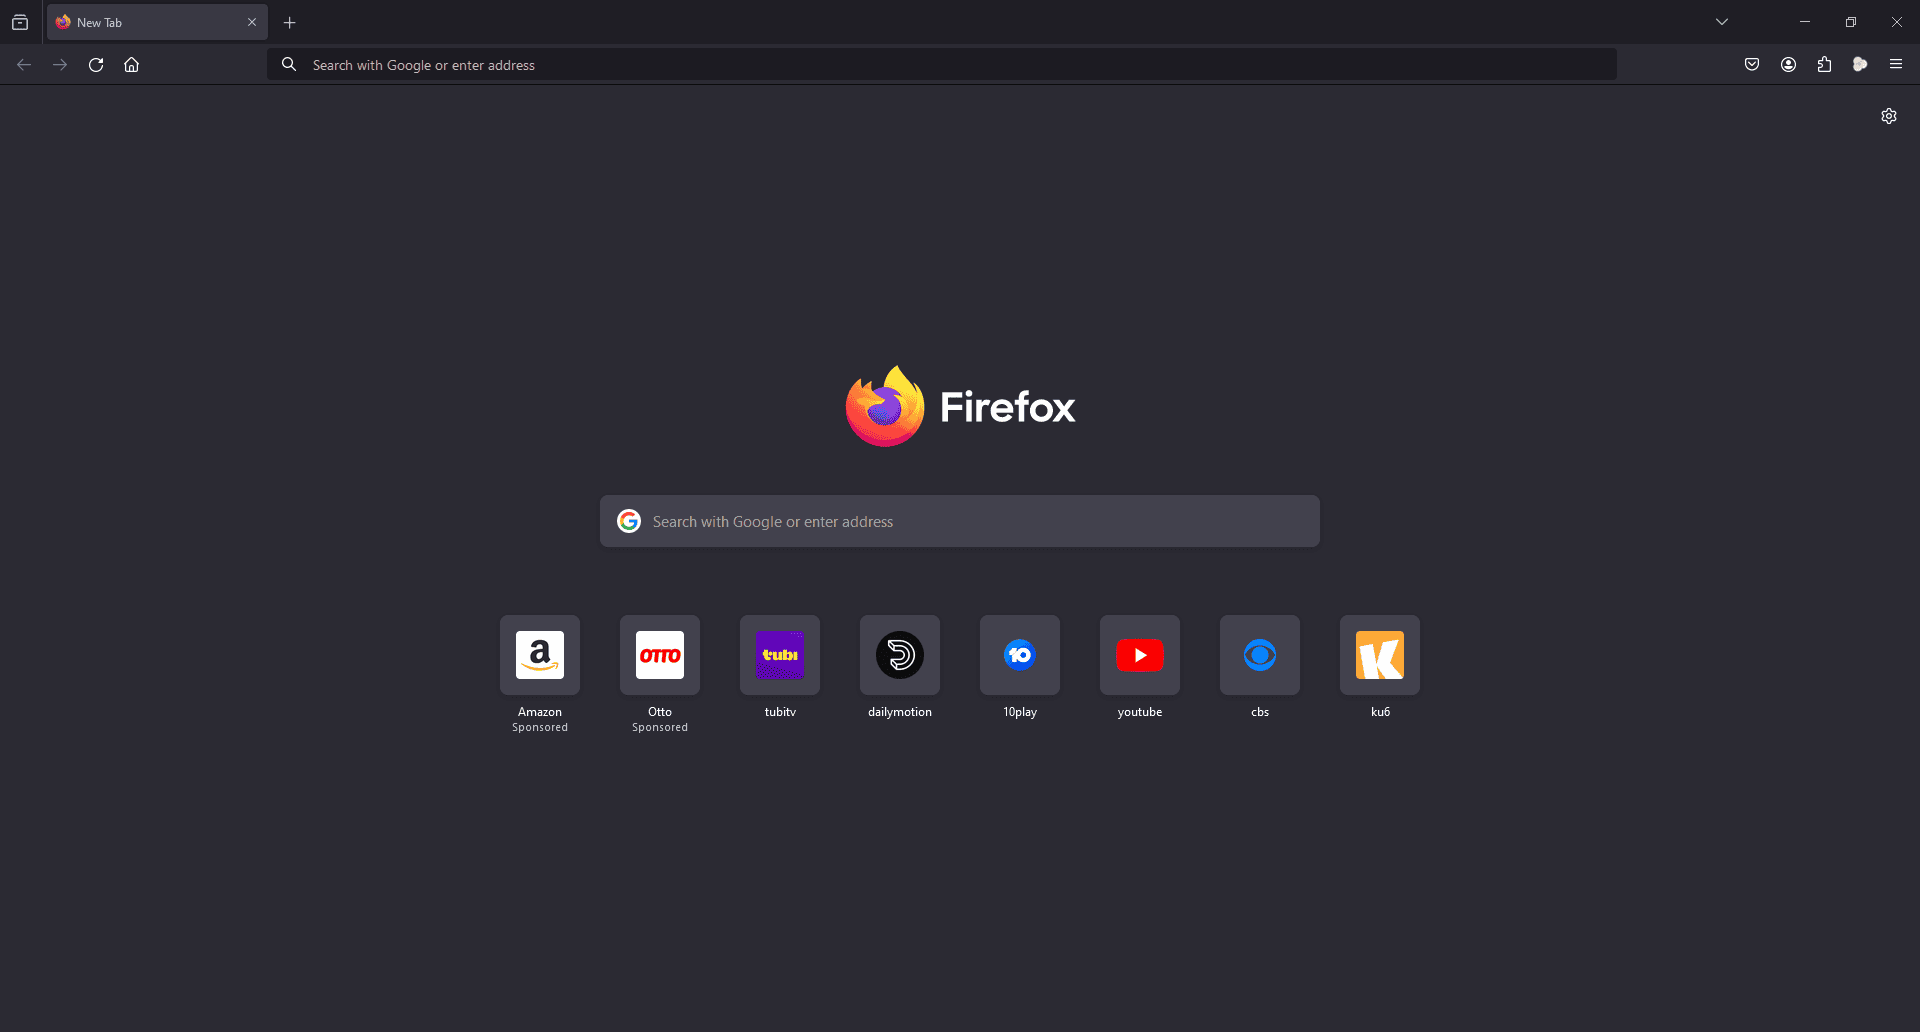Screen dimensions: 1920x1032
Task: Open the sponsored Amazon shortcut
Action: click(539, 655)
